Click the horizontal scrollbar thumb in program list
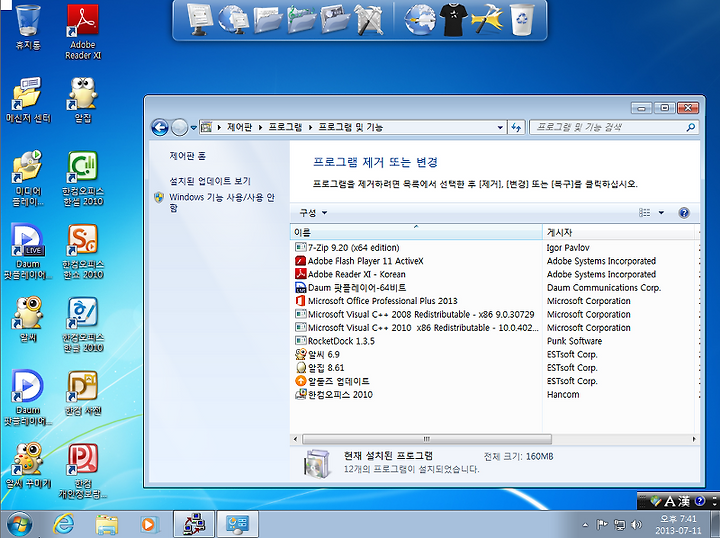This screenshot has height=538, width=720. coord(427,439)
